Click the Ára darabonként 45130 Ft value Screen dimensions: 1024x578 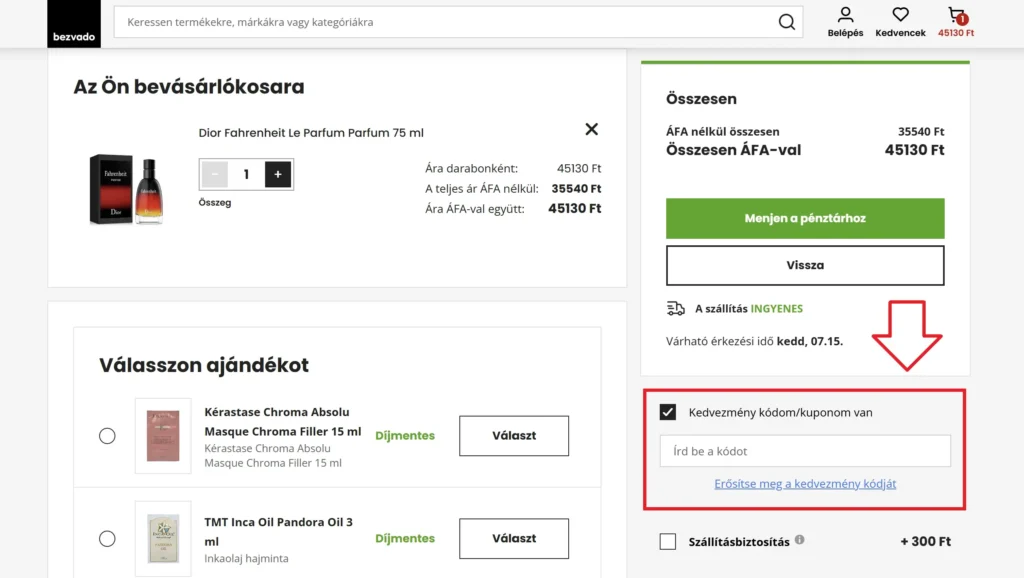tap(579, 169)
